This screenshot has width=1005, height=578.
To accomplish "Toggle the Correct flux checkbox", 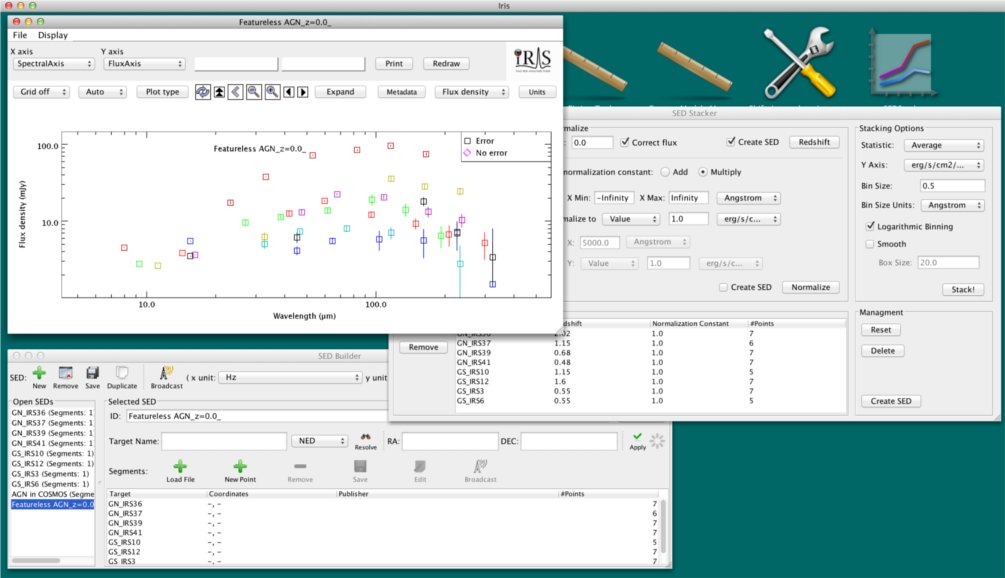I will 625,142.
